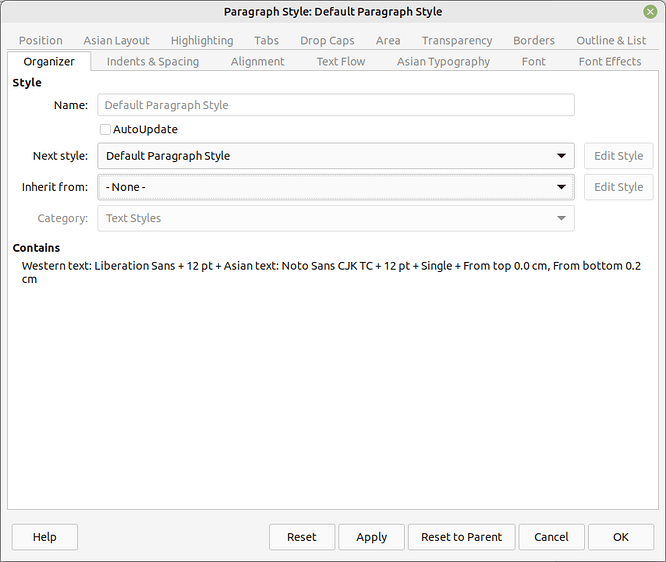This screenshot has height=562, width=666.
Task: Open the Indents & Spacing tab
Action: (x=153, y=62)
